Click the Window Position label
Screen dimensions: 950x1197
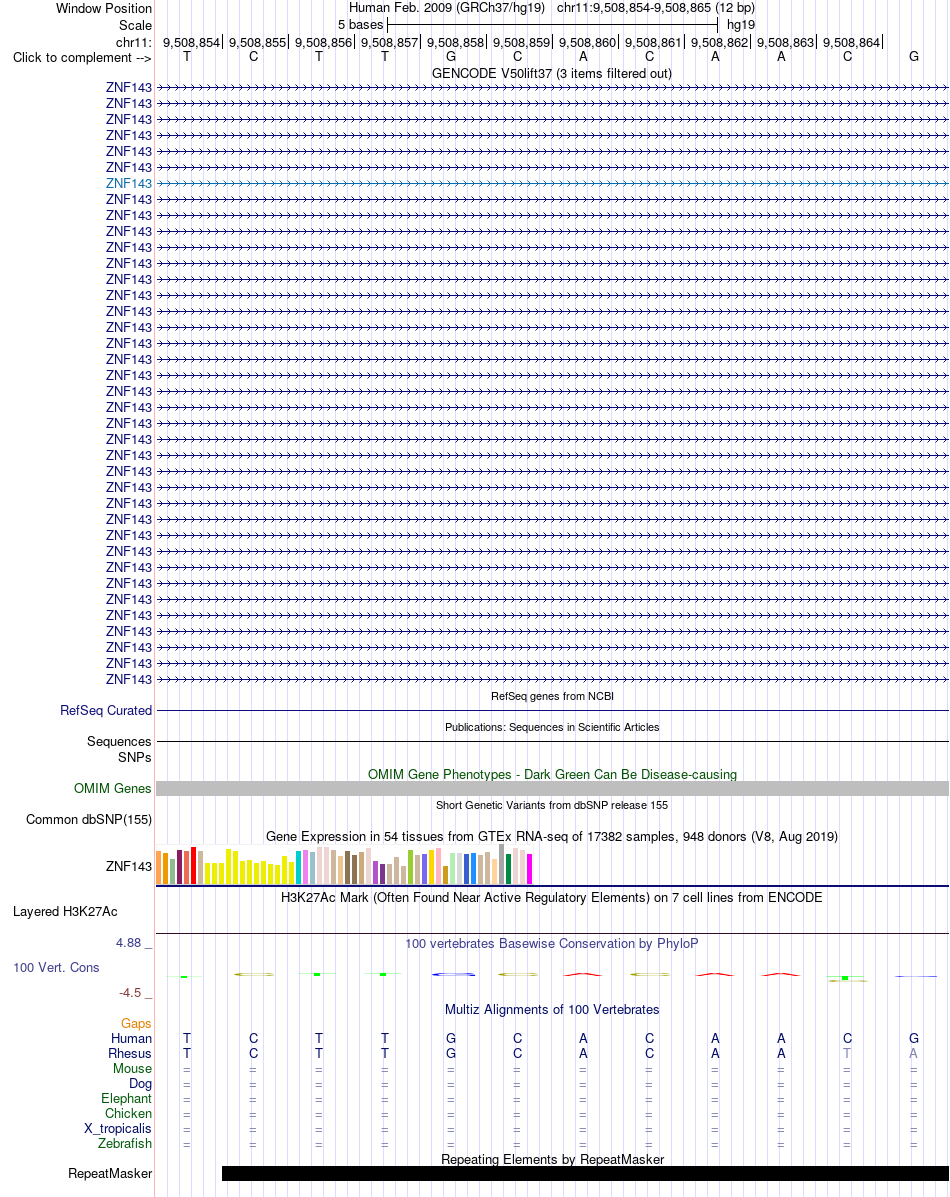(x=104, y=8)
